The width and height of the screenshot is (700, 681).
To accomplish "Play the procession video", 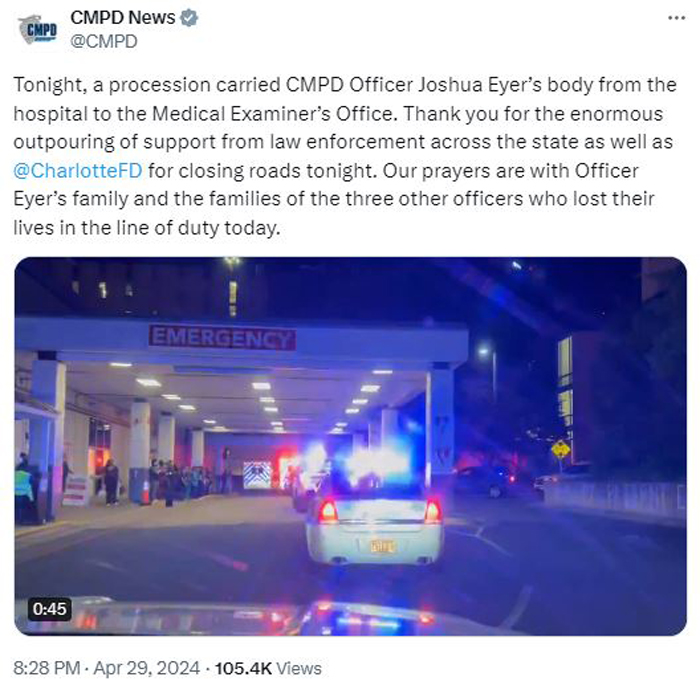I will click(350, 446).
